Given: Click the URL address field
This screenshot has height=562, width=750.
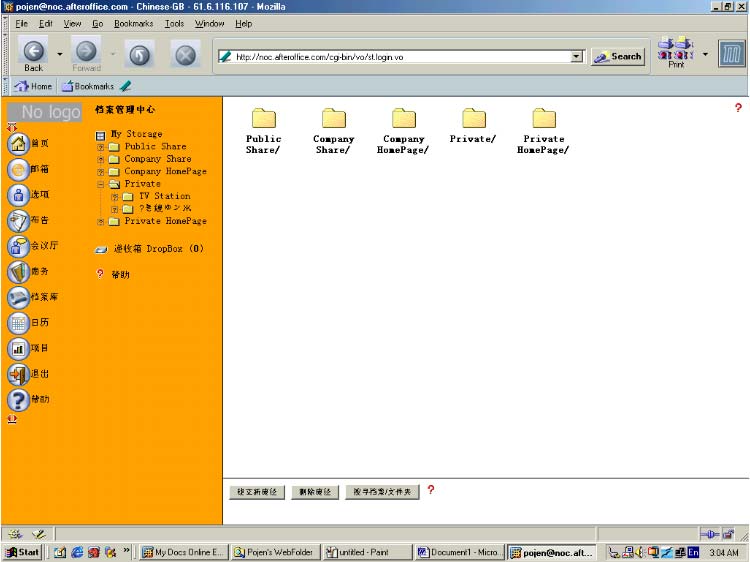Looking at the screenshot, I should [x=399, y=56].
